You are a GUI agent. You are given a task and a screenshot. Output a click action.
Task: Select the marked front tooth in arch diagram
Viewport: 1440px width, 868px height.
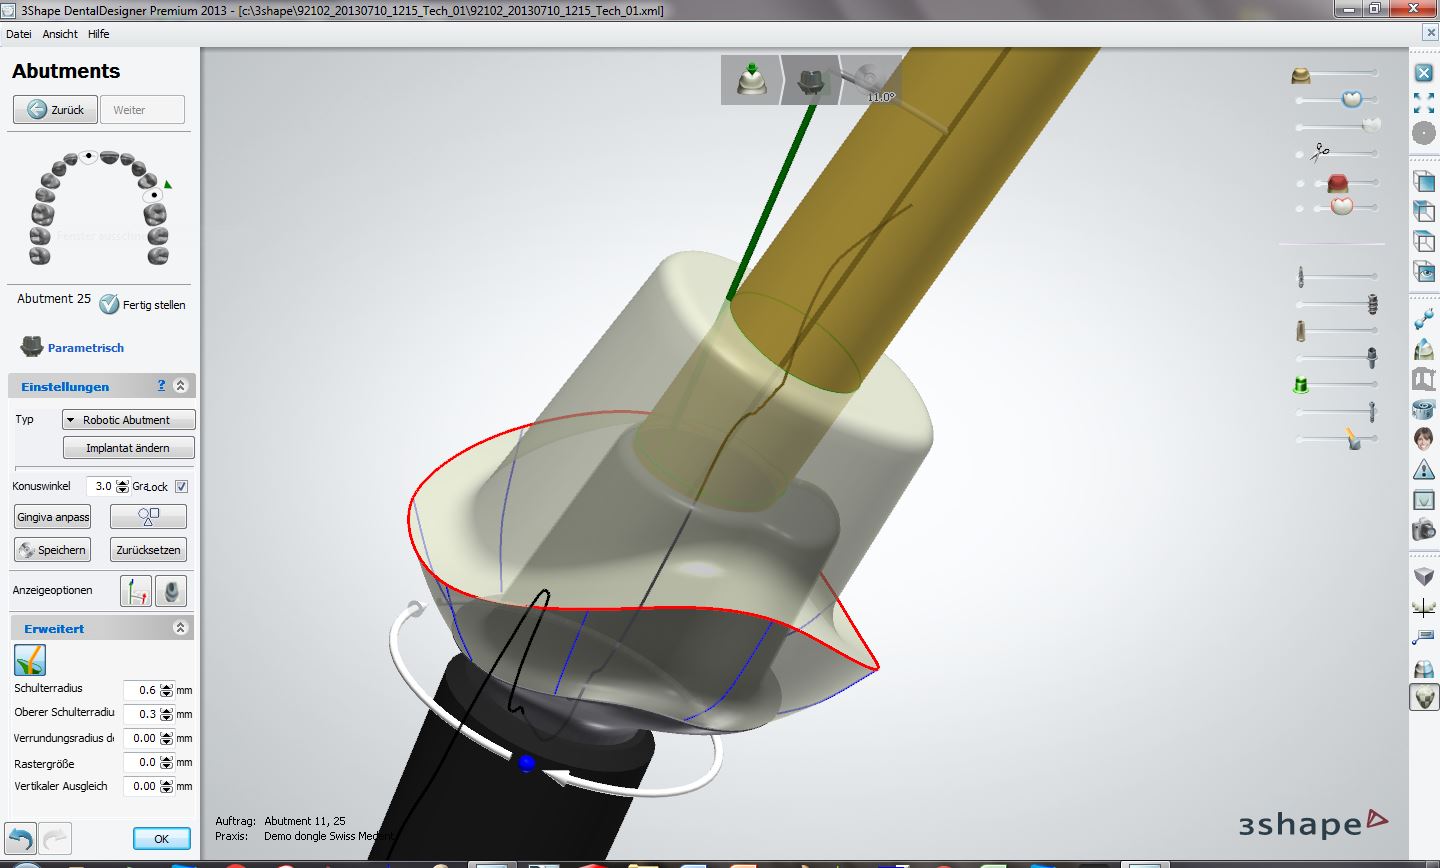pyautogui.click(x=89, y=156)
